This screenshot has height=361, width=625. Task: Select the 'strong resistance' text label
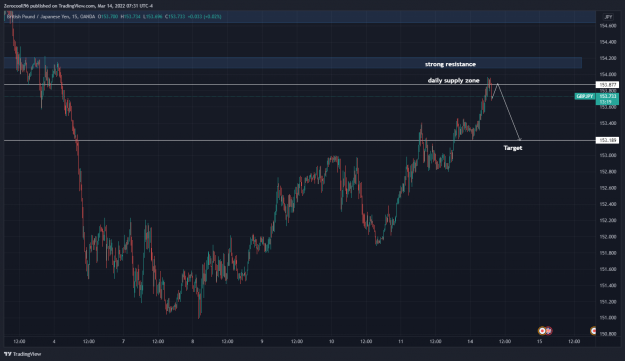click(x=450, y=64)
